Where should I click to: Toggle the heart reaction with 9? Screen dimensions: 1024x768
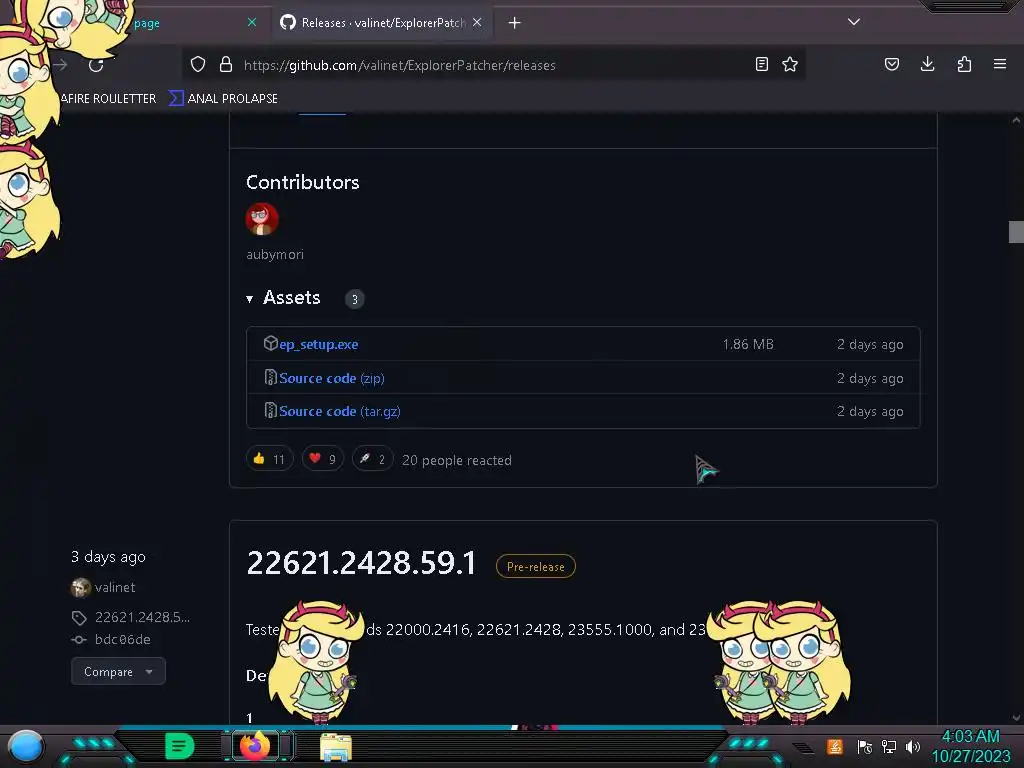(x=323, y=459)
